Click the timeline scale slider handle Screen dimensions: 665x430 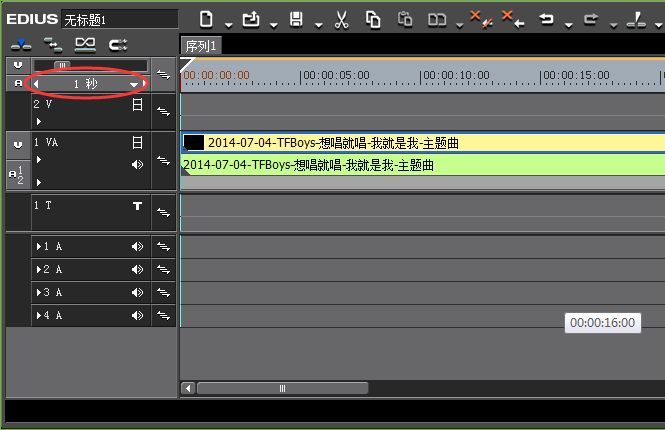63,66
